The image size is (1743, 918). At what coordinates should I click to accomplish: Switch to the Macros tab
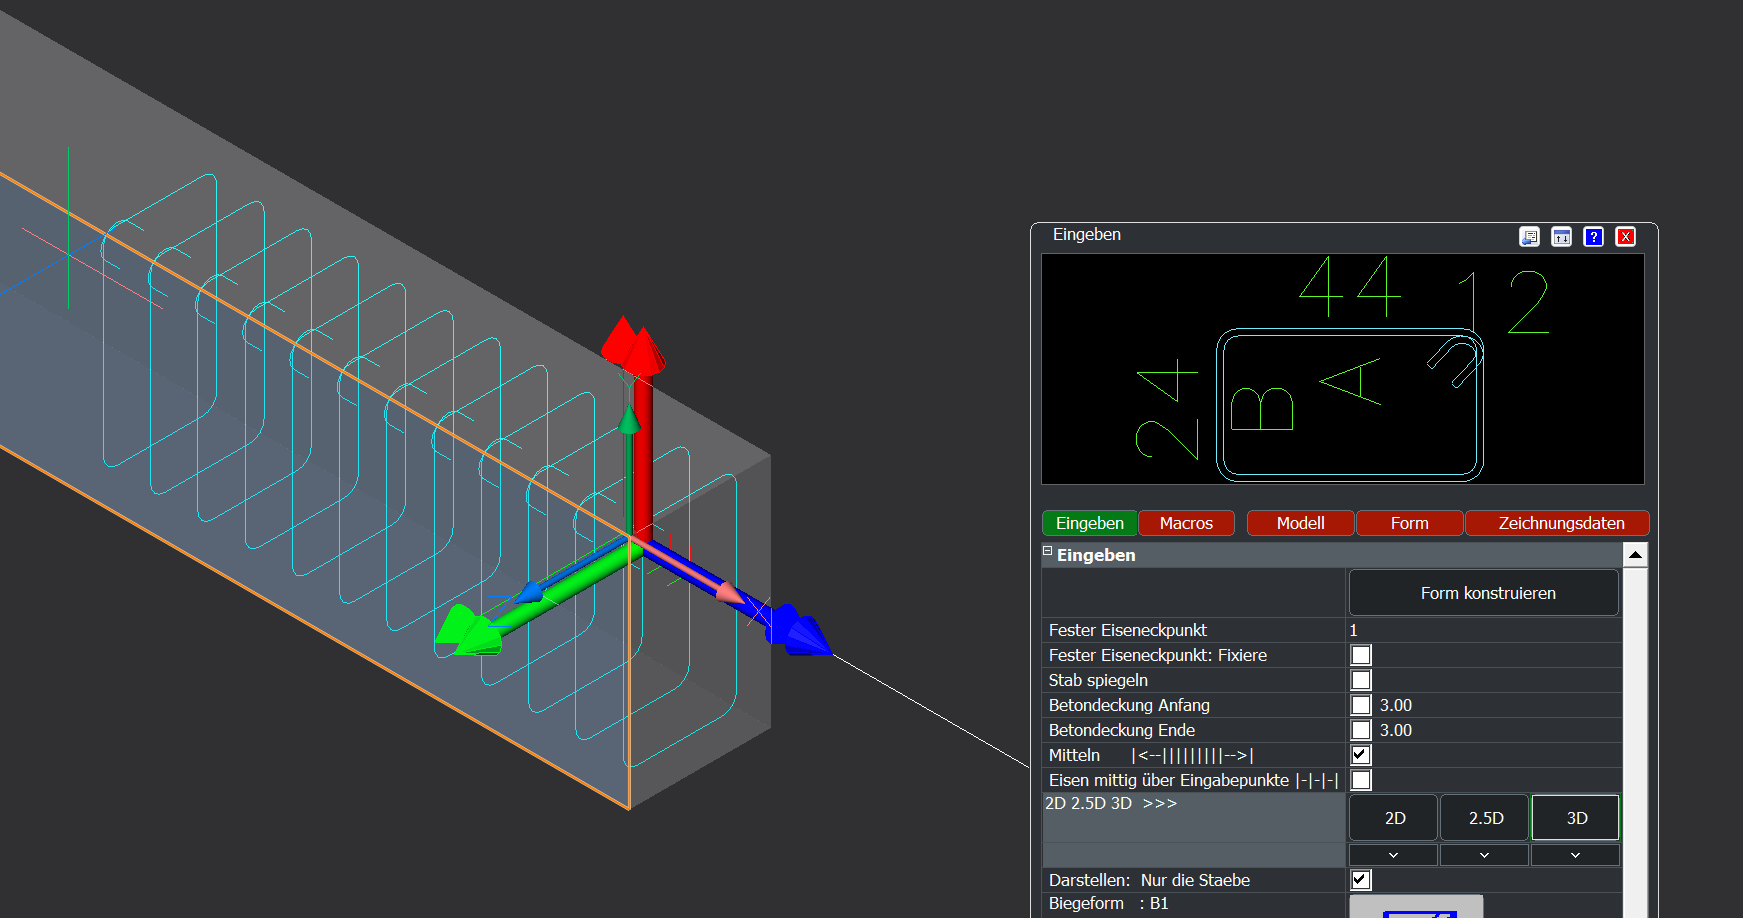(1186, 523)
